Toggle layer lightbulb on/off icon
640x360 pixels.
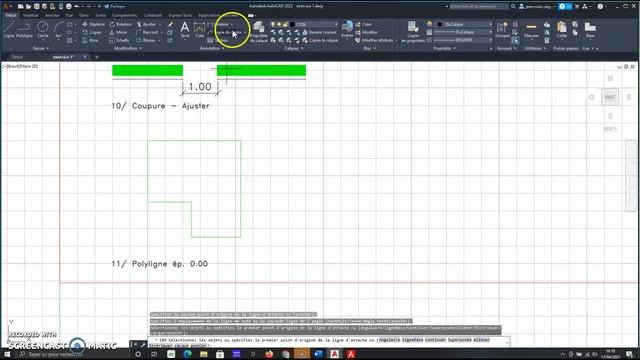273,24
